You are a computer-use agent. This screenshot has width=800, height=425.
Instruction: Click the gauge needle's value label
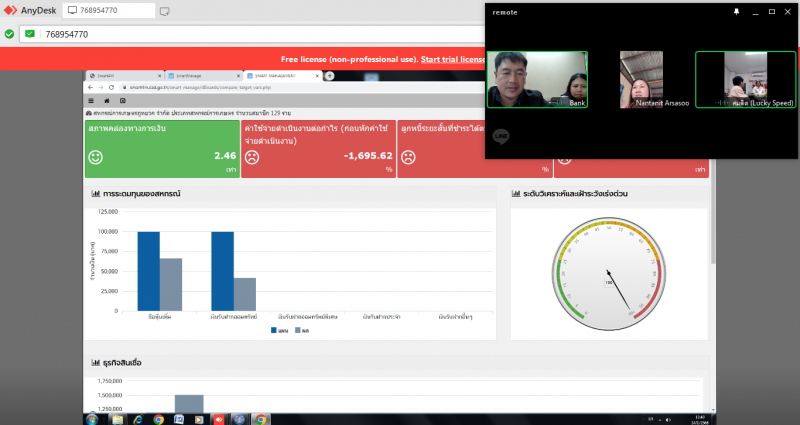[x=609, y=282]
